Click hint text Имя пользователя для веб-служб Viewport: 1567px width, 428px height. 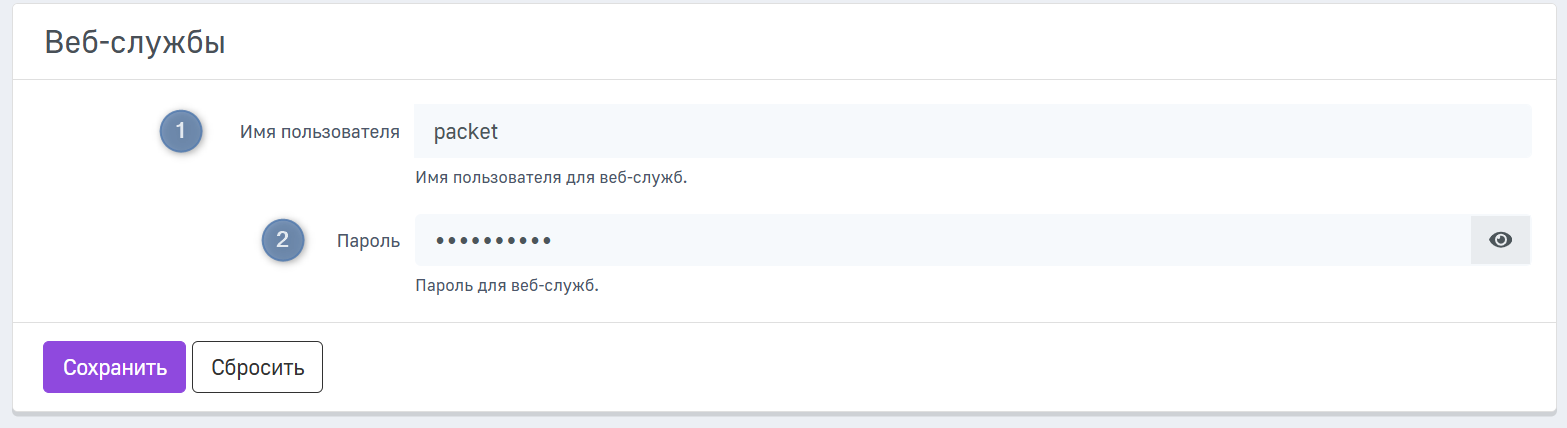click(x=551, y=178)
